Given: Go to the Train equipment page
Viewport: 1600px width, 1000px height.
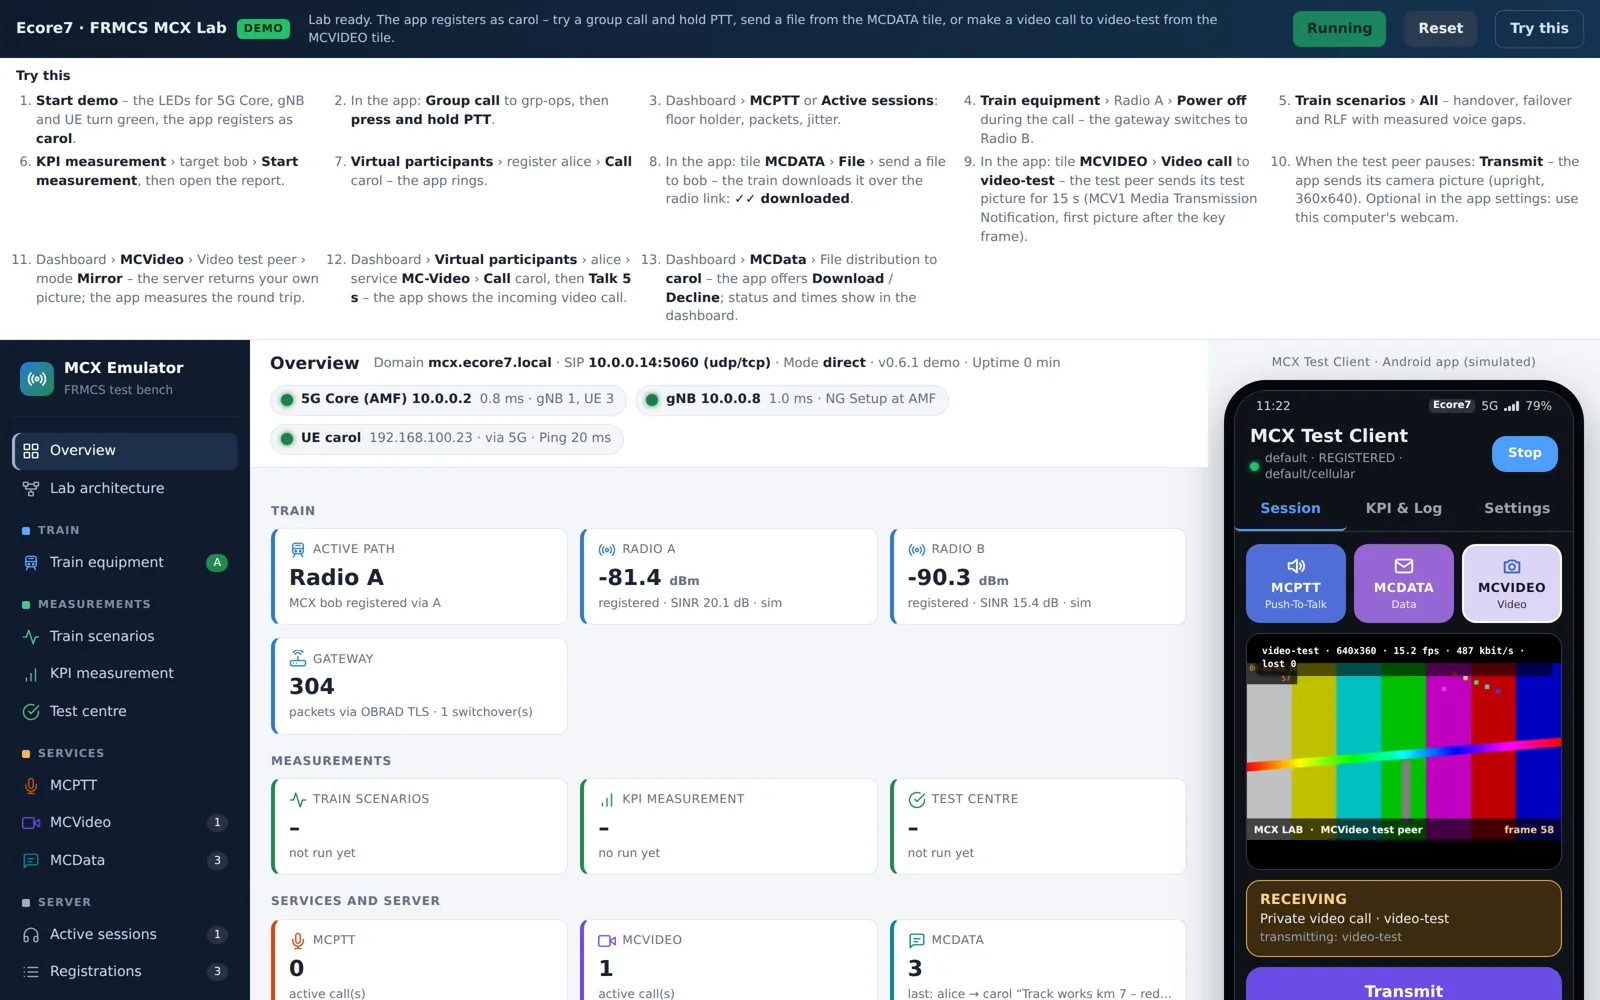Looking at the screenshot, I should point(125,563).
